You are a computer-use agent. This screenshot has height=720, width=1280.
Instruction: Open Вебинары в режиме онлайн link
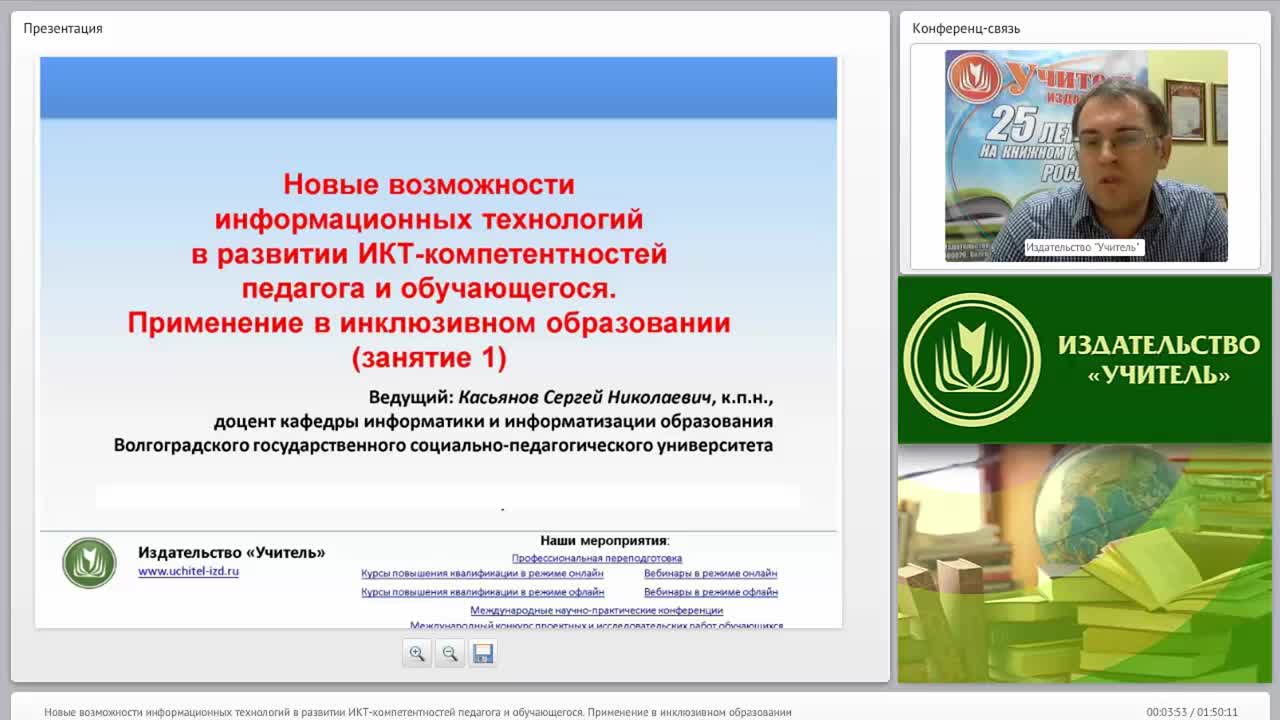pyautogui.click(x=711, y=574)
